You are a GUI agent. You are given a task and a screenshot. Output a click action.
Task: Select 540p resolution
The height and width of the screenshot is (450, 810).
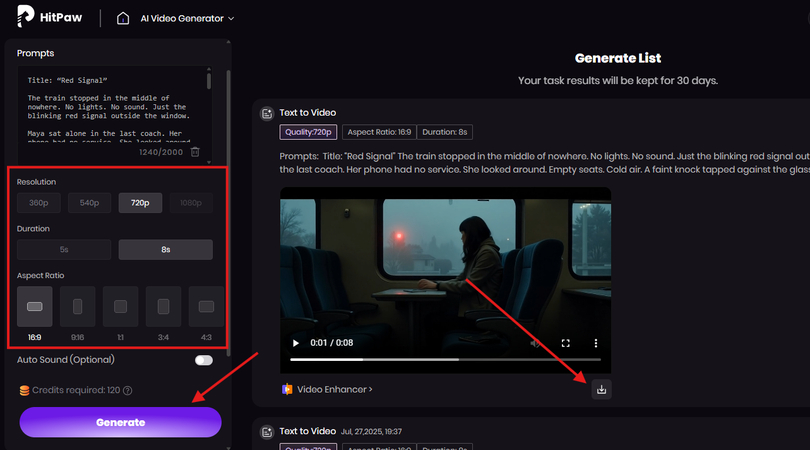click(89, 203)
